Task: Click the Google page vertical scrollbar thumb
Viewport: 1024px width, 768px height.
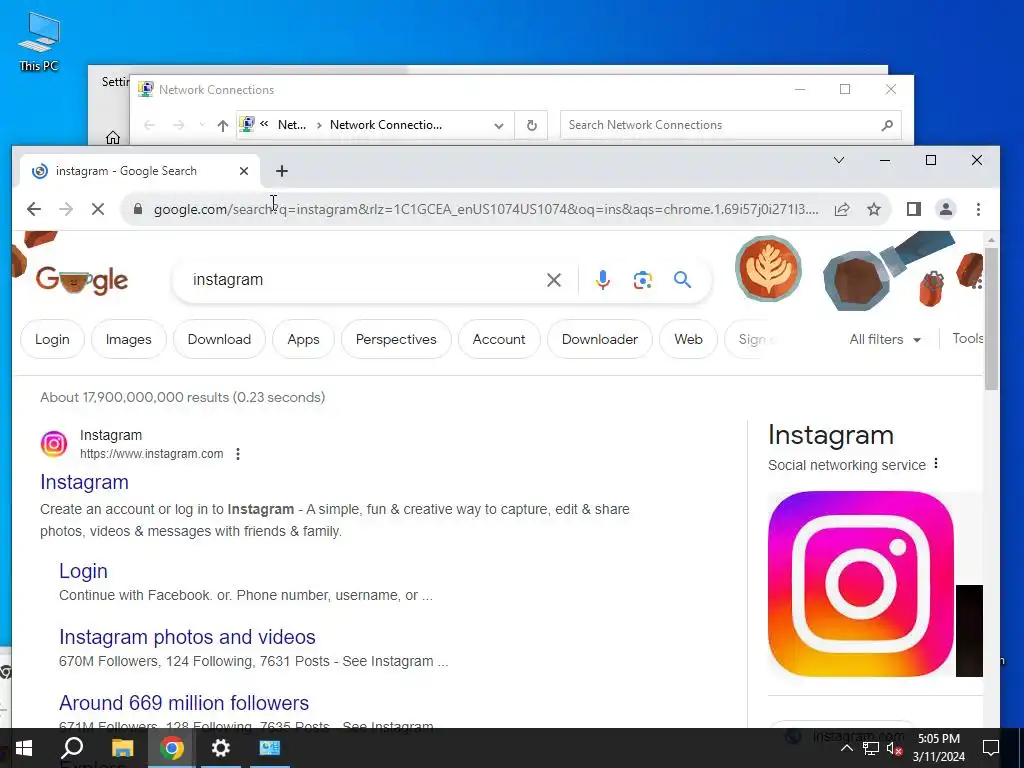Action: [x=991, y=318]
